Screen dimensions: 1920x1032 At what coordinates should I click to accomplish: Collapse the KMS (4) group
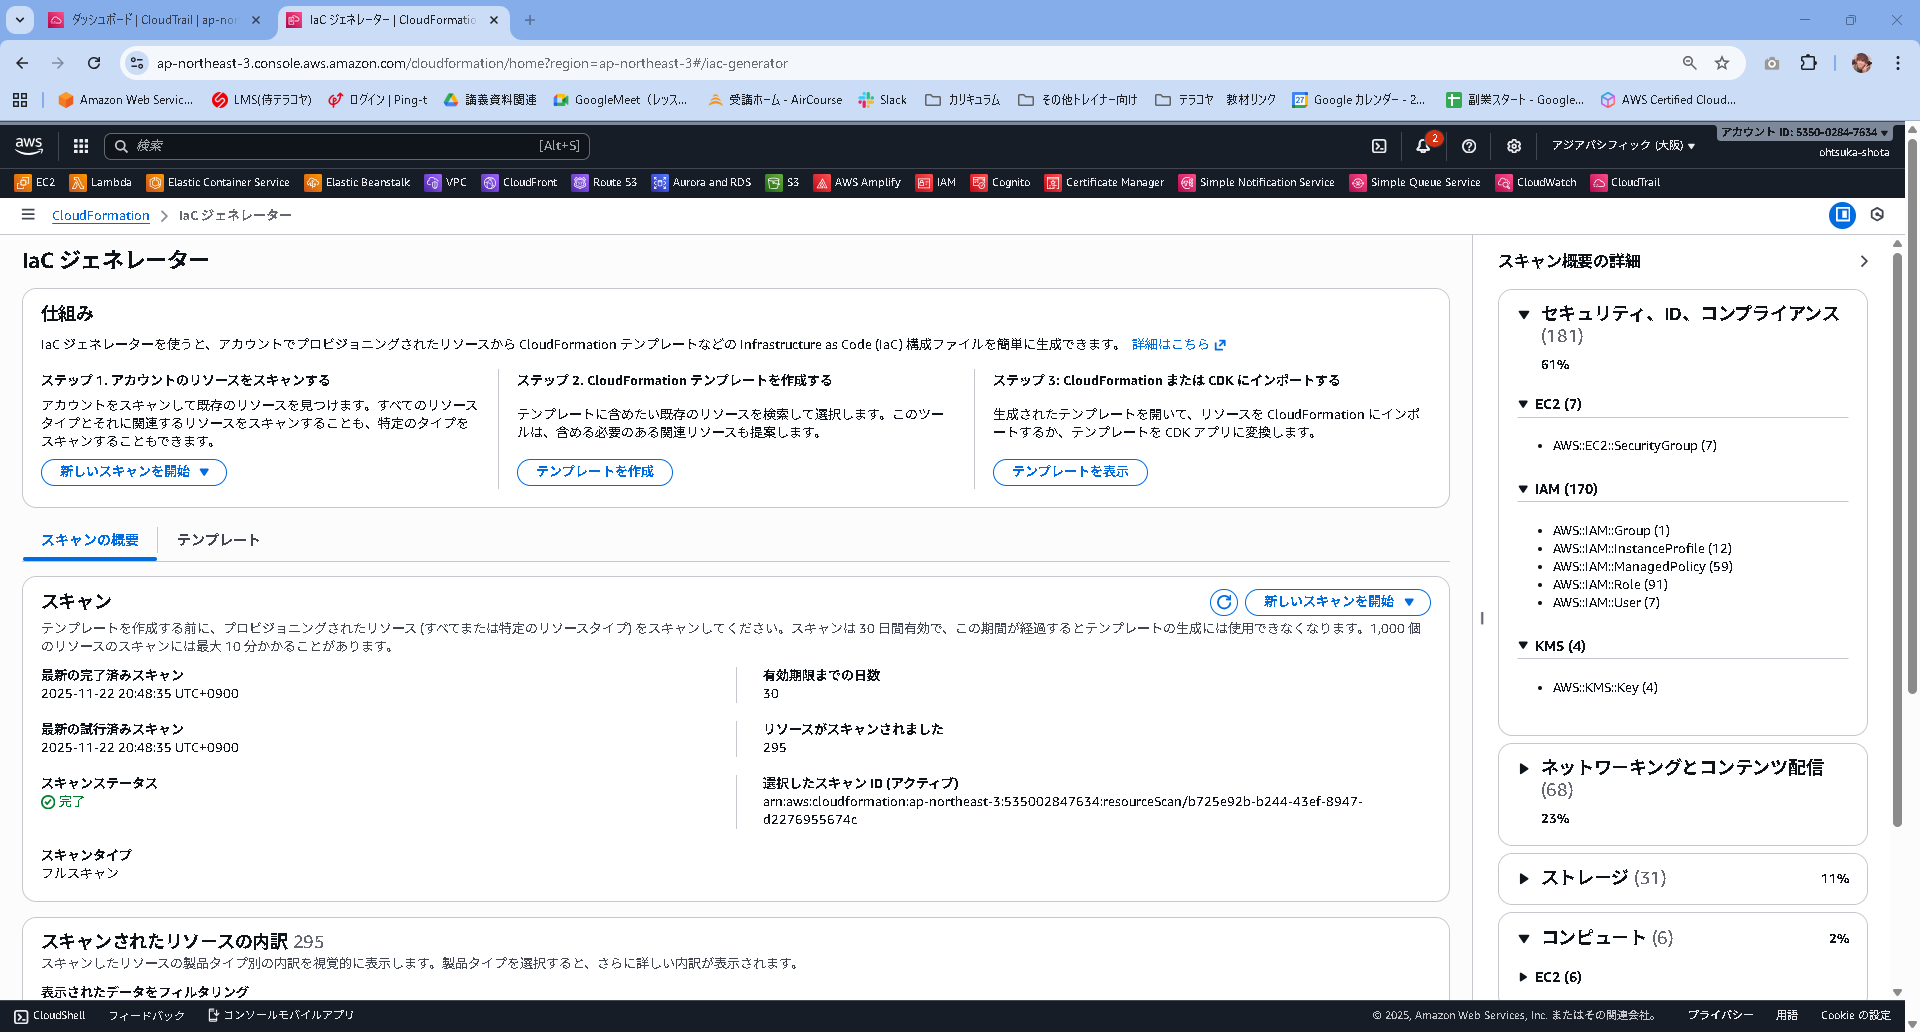pyautogui.click(x=1523, y=646)
